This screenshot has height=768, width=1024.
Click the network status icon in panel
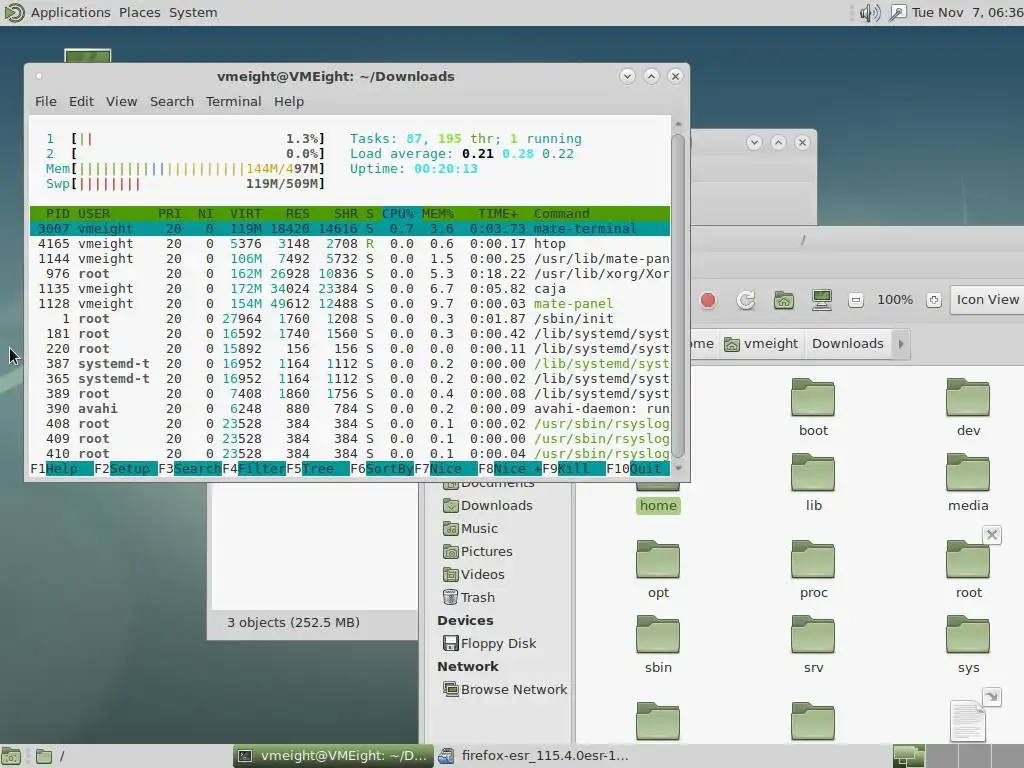point(897,12)
